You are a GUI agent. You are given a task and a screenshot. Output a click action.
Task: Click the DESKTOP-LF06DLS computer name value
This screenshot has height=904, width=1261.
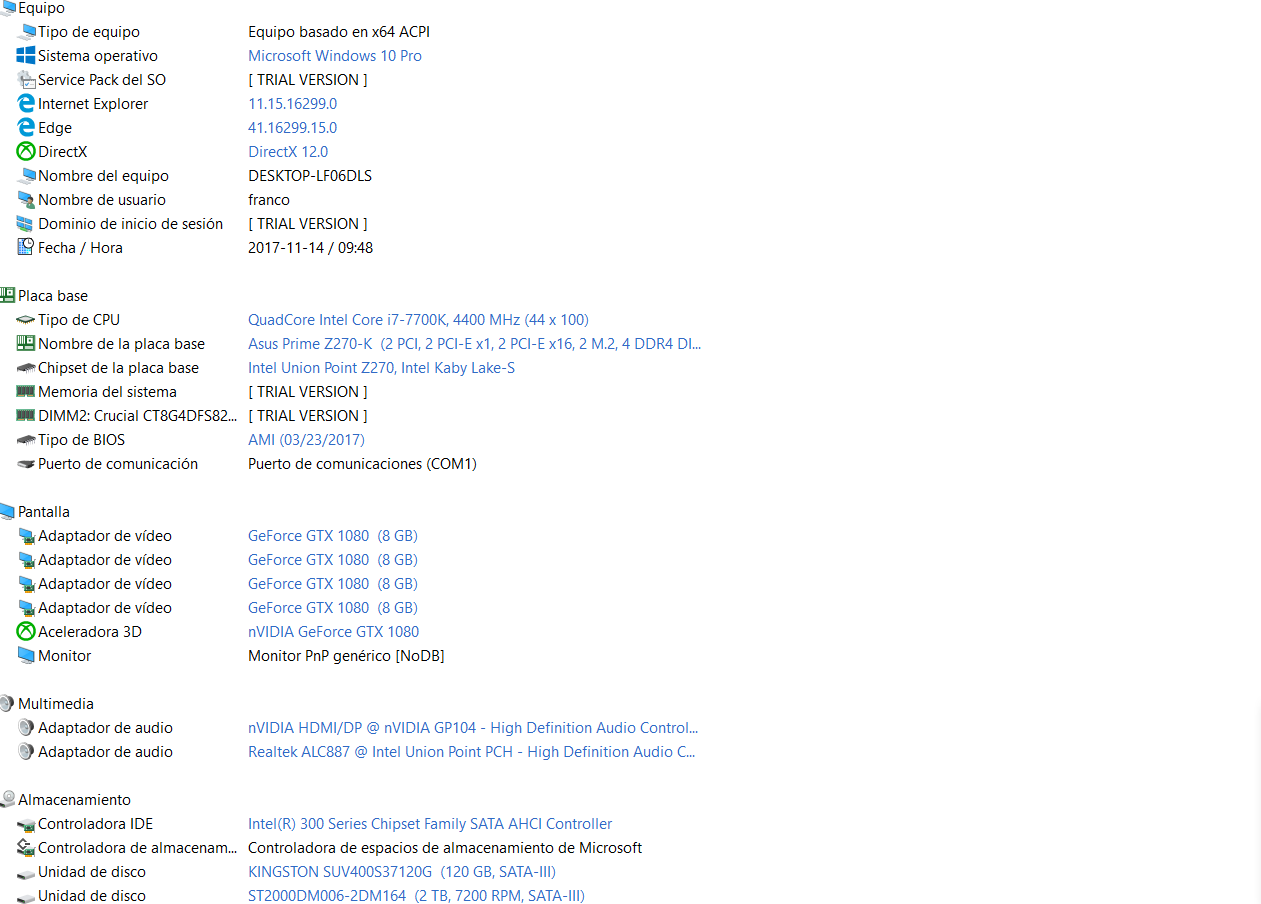[310, 176]
